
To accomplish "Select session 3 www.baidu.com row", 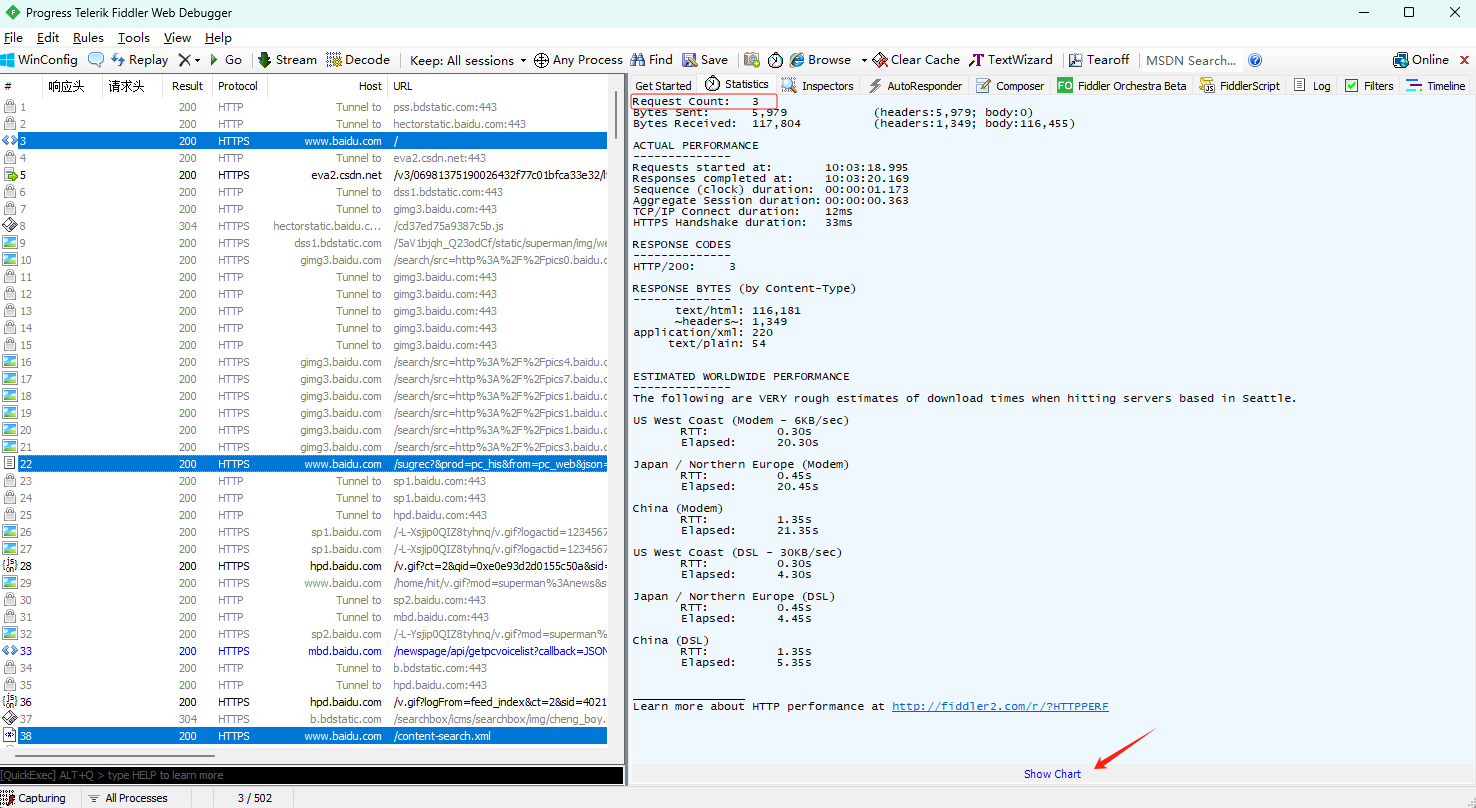I will pos(304,141).
